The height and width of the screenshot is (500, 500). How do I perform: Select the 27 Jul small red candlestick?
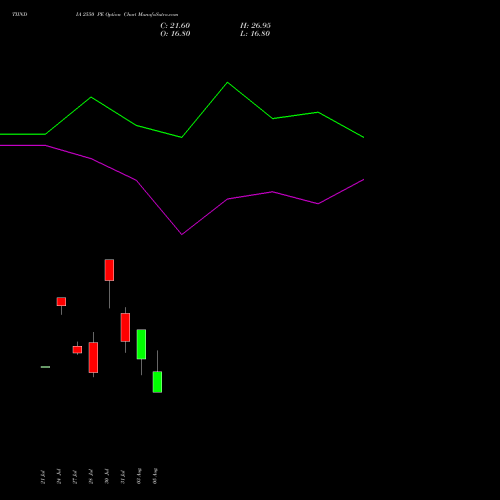click(x=77, y=349)
